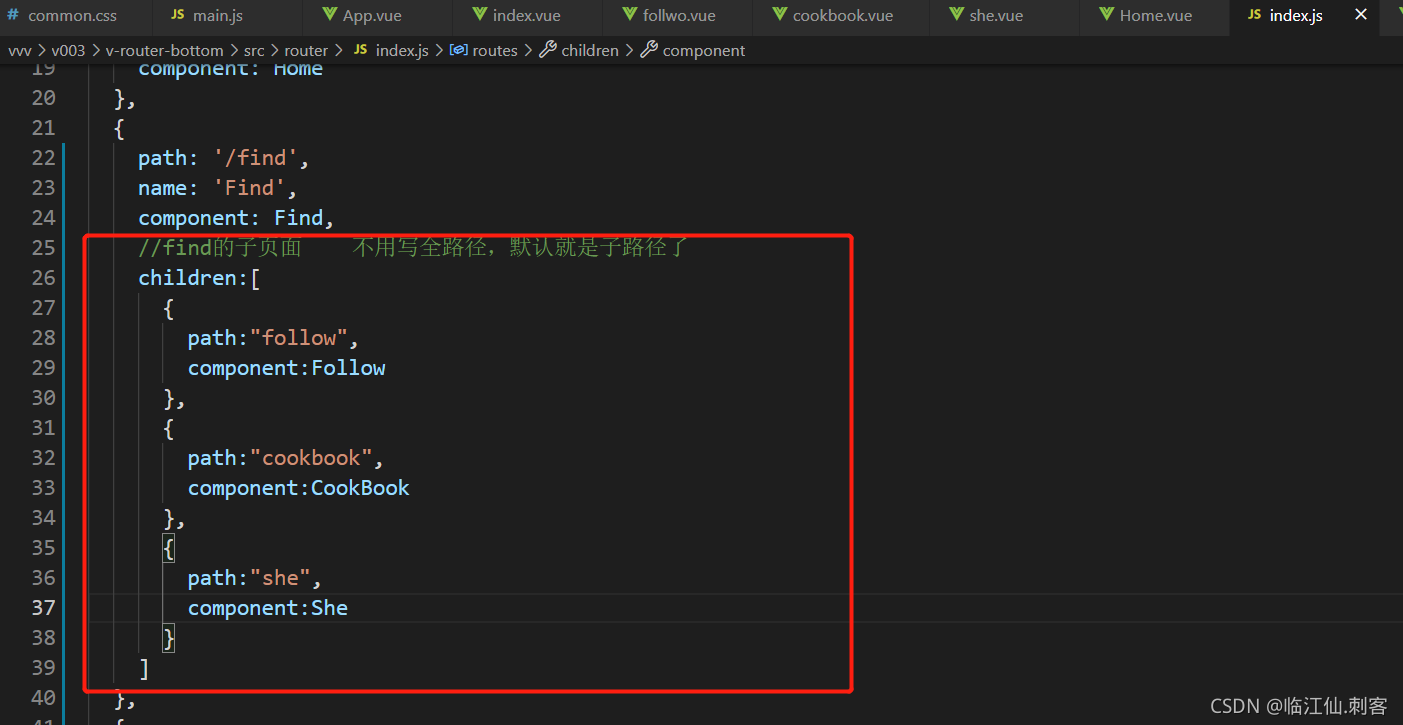Click the highlighted closing brace on line 38
Image resolution: width=1403 pixels, height=725 pixels.
point(169,638)
